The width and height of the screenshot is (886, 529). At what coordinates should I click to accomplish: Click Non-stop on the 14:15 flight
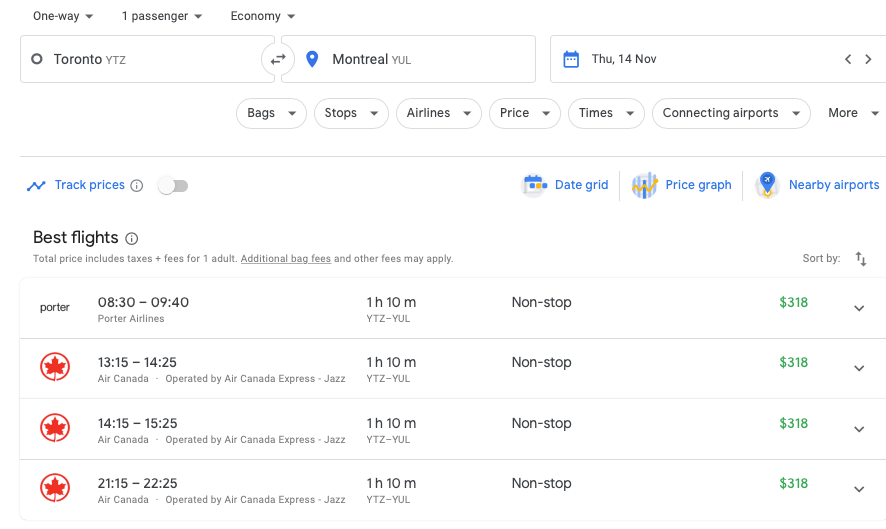point(541,423)
